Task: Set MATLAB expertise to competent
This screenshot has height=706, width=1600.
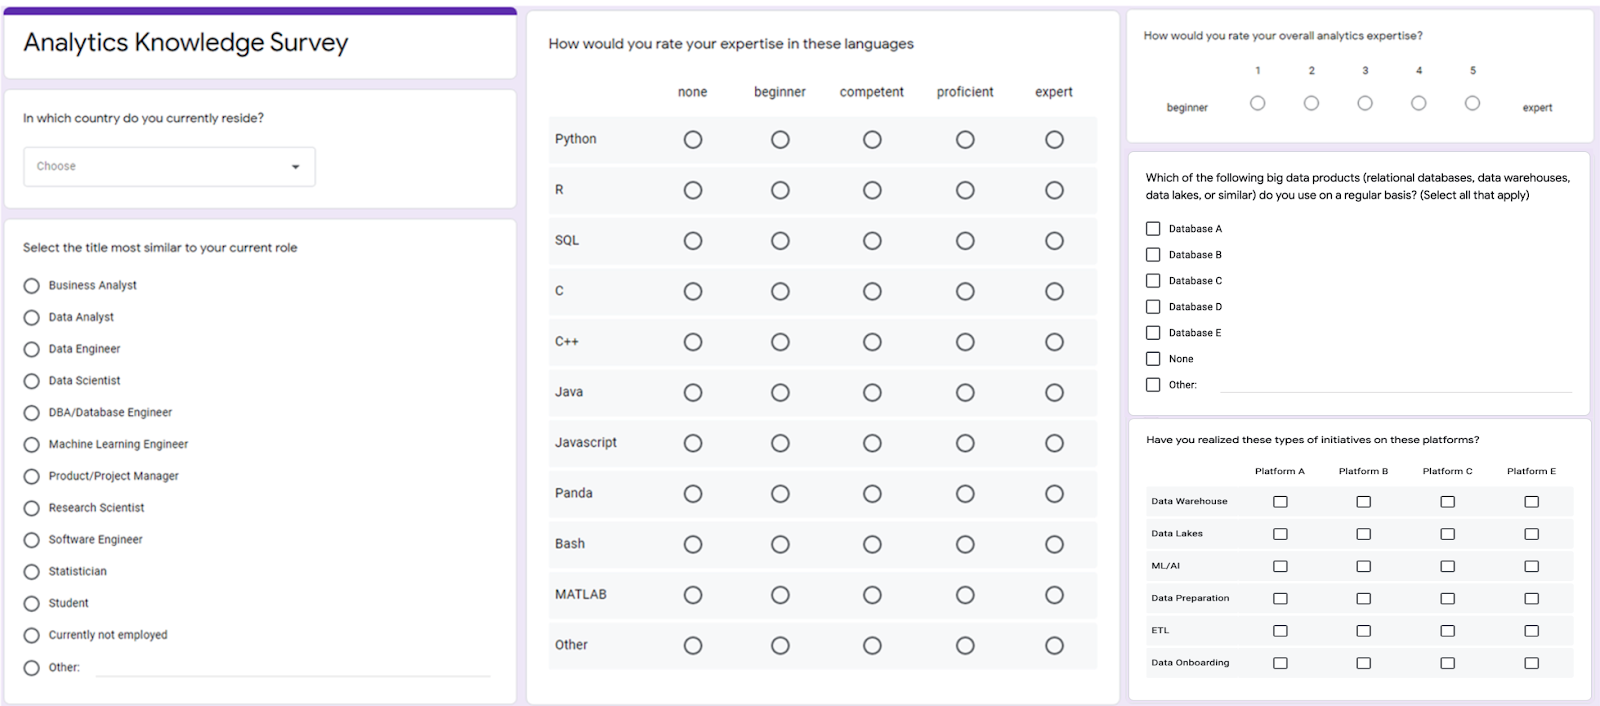Action: pos(872,595)
